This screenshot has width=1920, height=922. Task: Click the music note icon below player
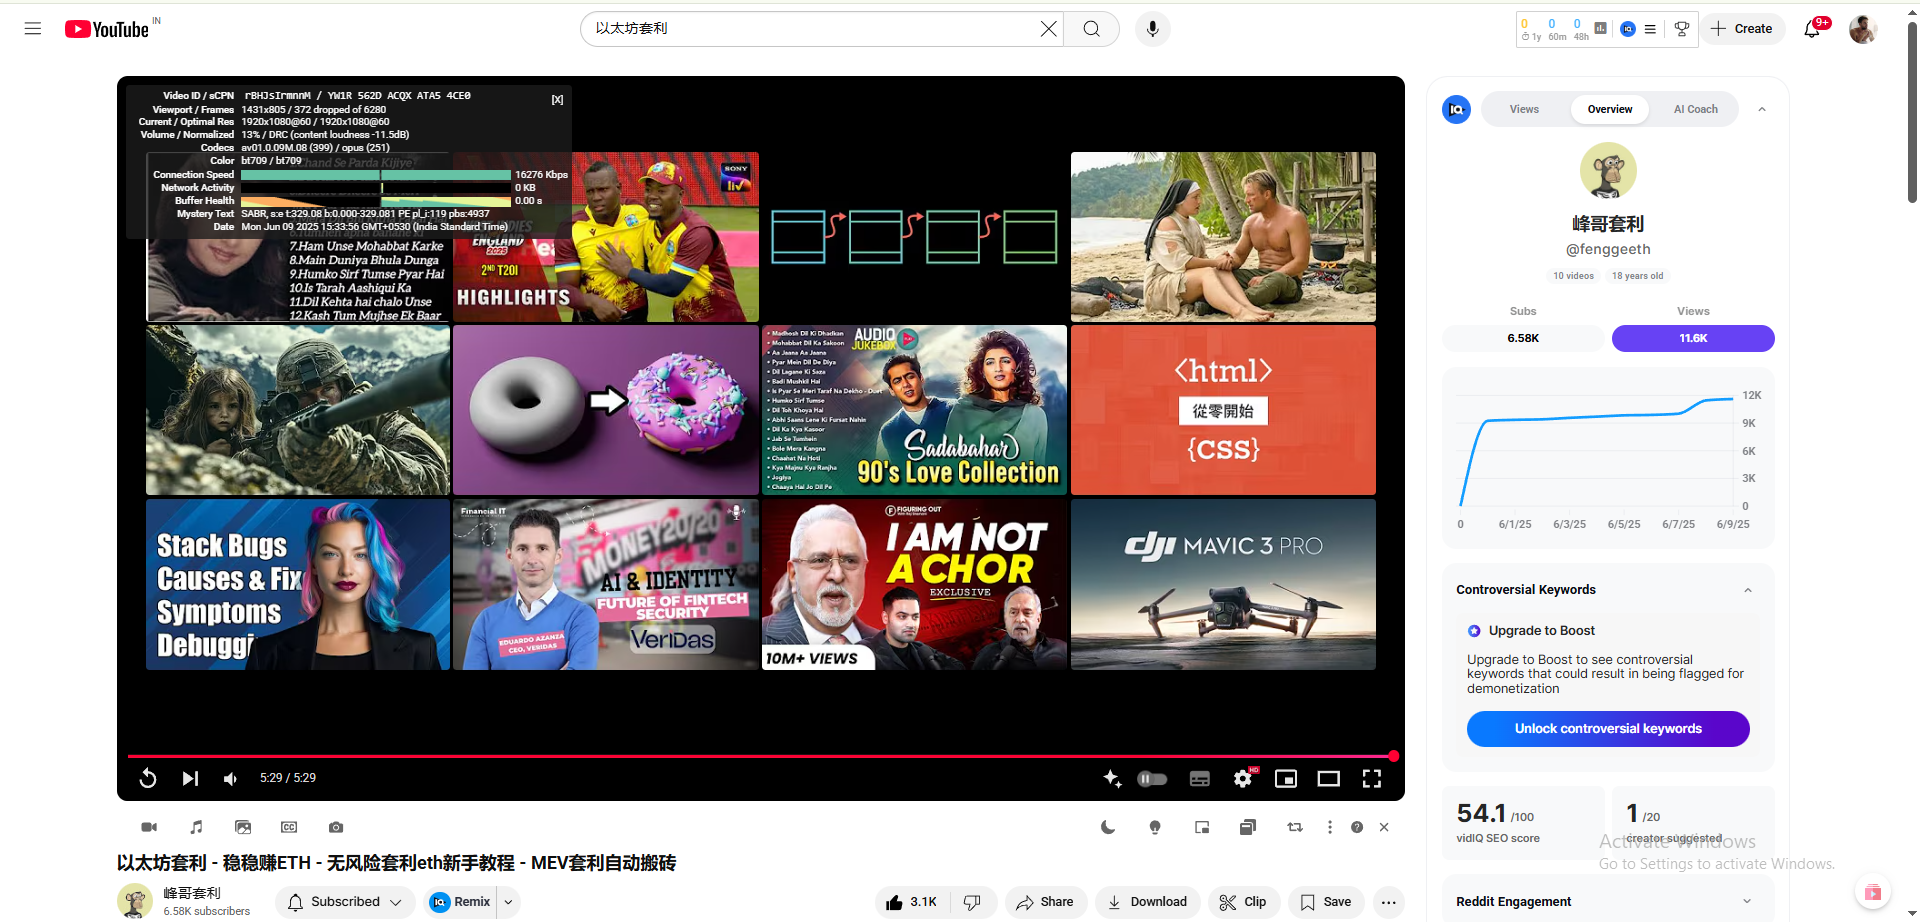pyautogui.click(x=196, y=827)
